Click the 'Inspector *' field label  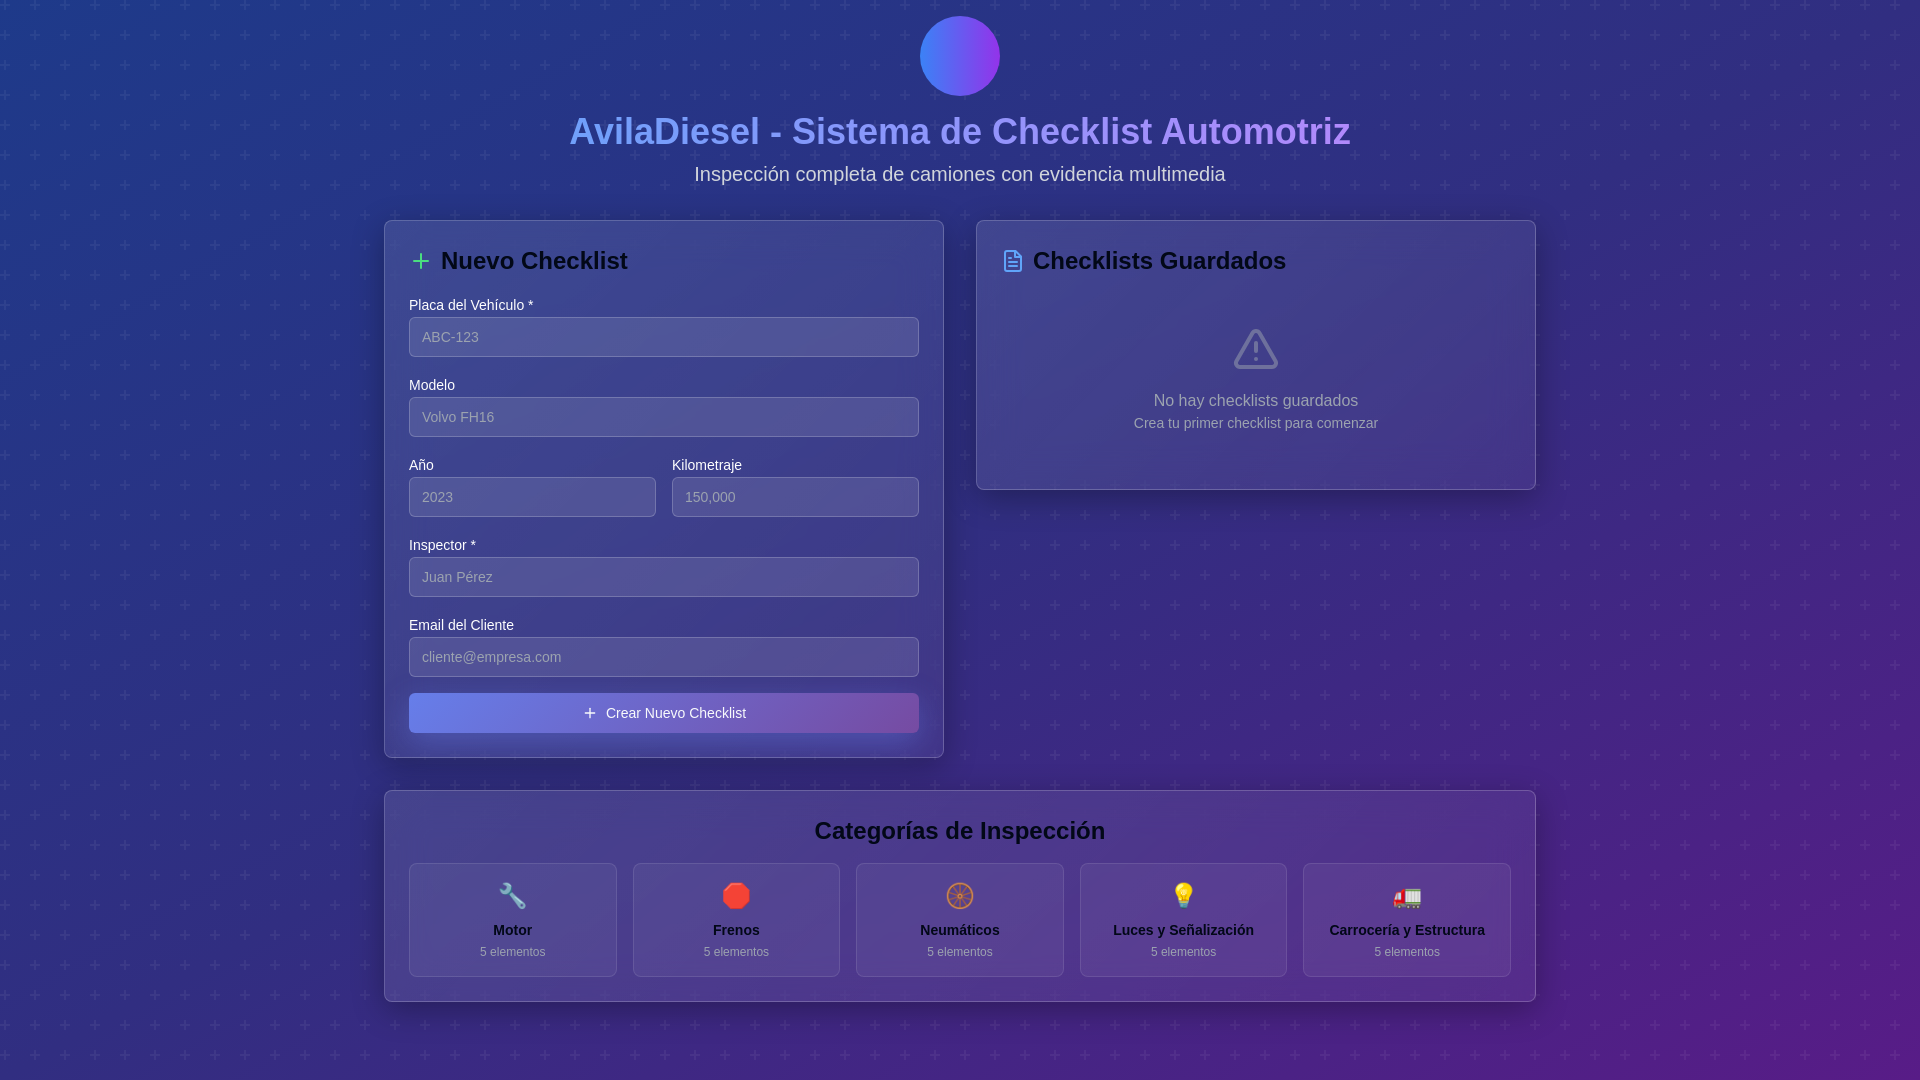(442, 545)
